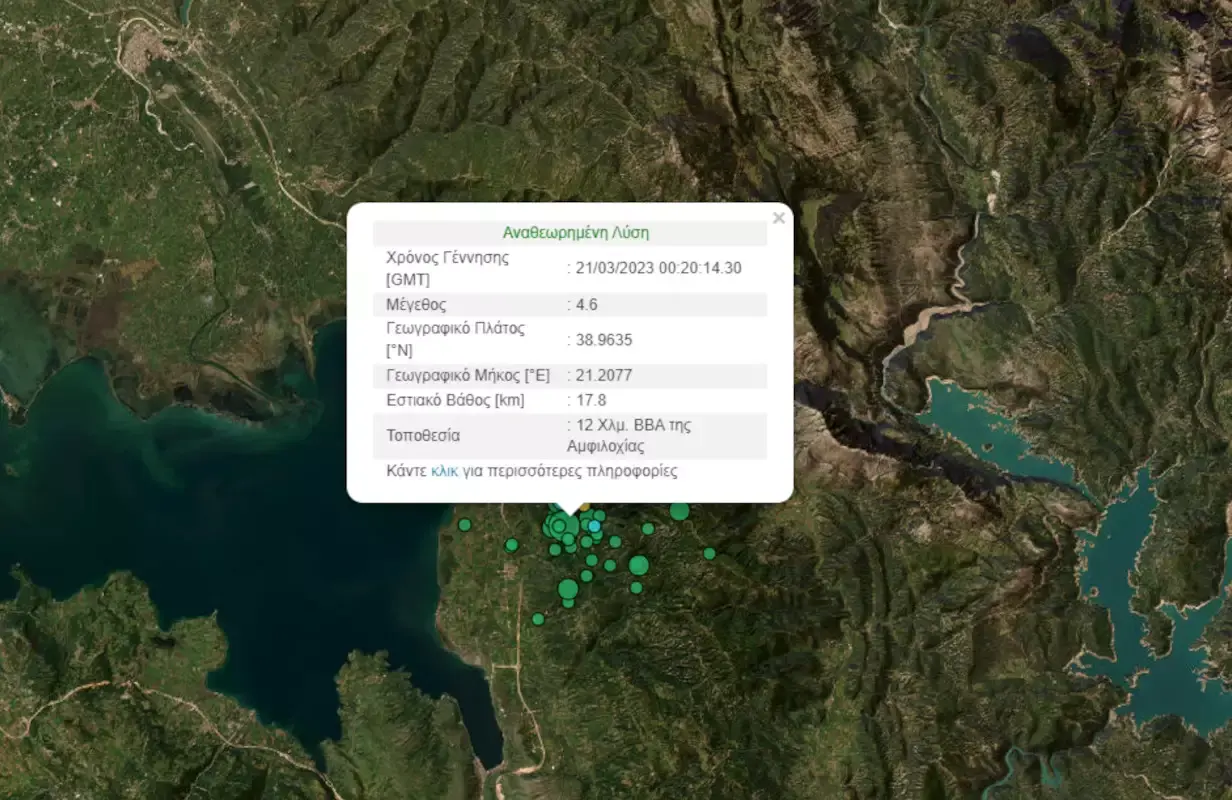Click the easternmost green earthquake marker
The width and height of the screenshot is (1232, 800).
(709, 553)
